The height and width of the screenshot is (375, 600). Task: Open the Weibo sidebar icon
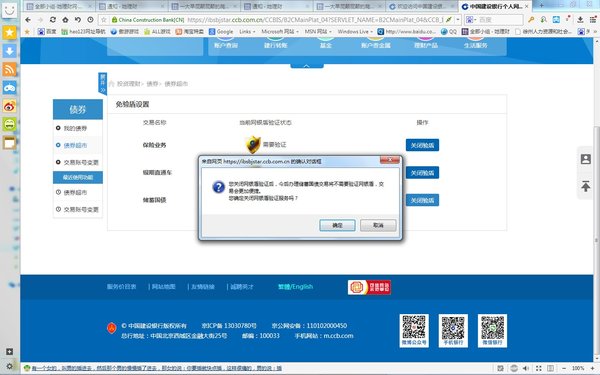click(x=10, y=106)
